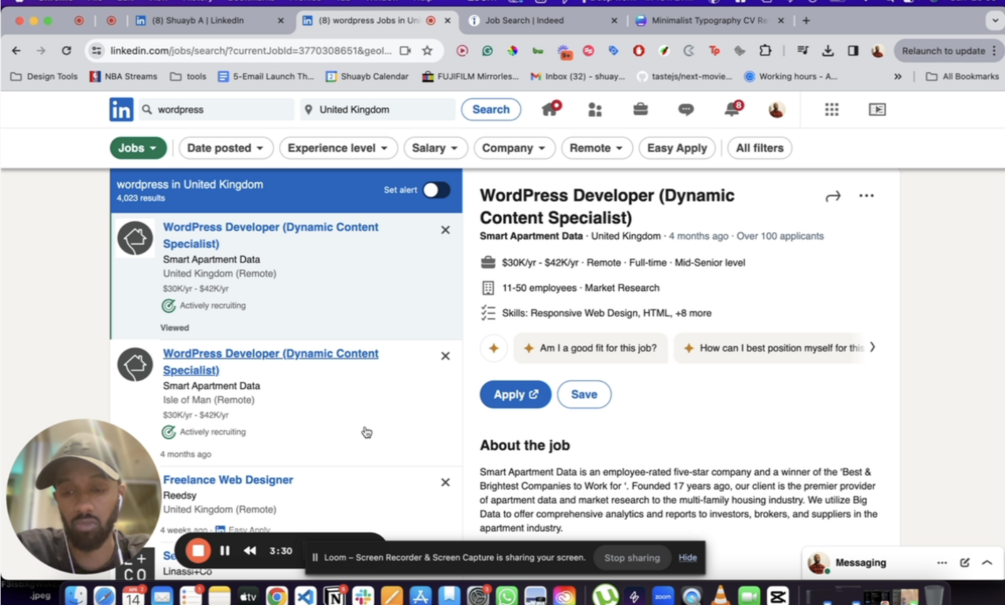Open the Remote filter dropdown
Image resolution: width=1005 pixels, height=605 pixels.
(x=597, y=148)
